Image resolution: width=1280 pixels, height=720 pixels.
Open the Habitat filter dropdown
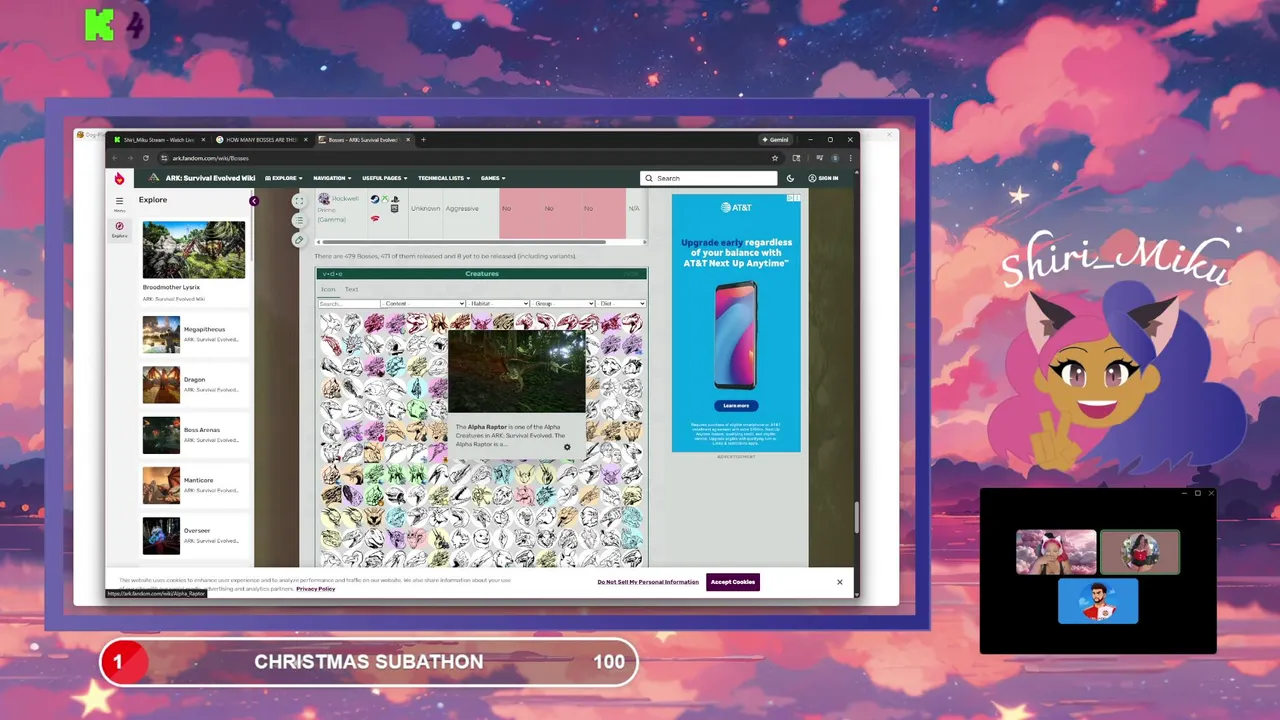click(499, 303)
